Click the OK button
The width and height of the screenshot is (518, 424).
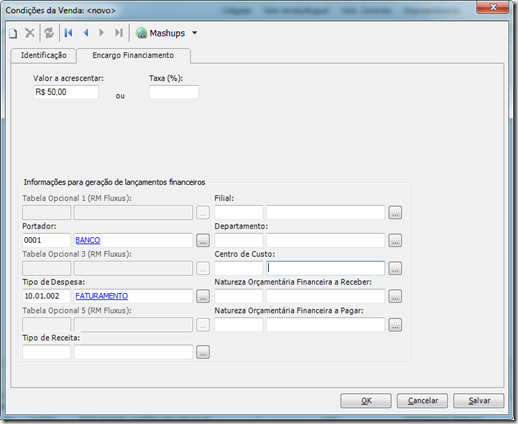pyautogui.click(x=366, y=401)
